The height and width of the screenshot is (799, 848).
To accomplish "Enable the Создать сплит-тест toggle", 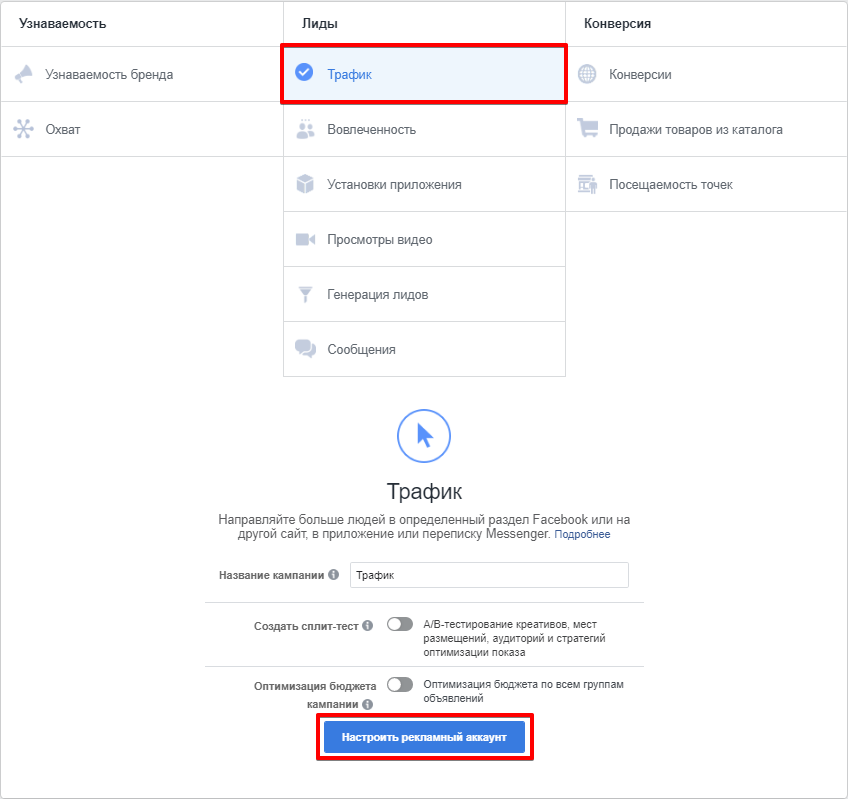I will (x=399, y=624).
